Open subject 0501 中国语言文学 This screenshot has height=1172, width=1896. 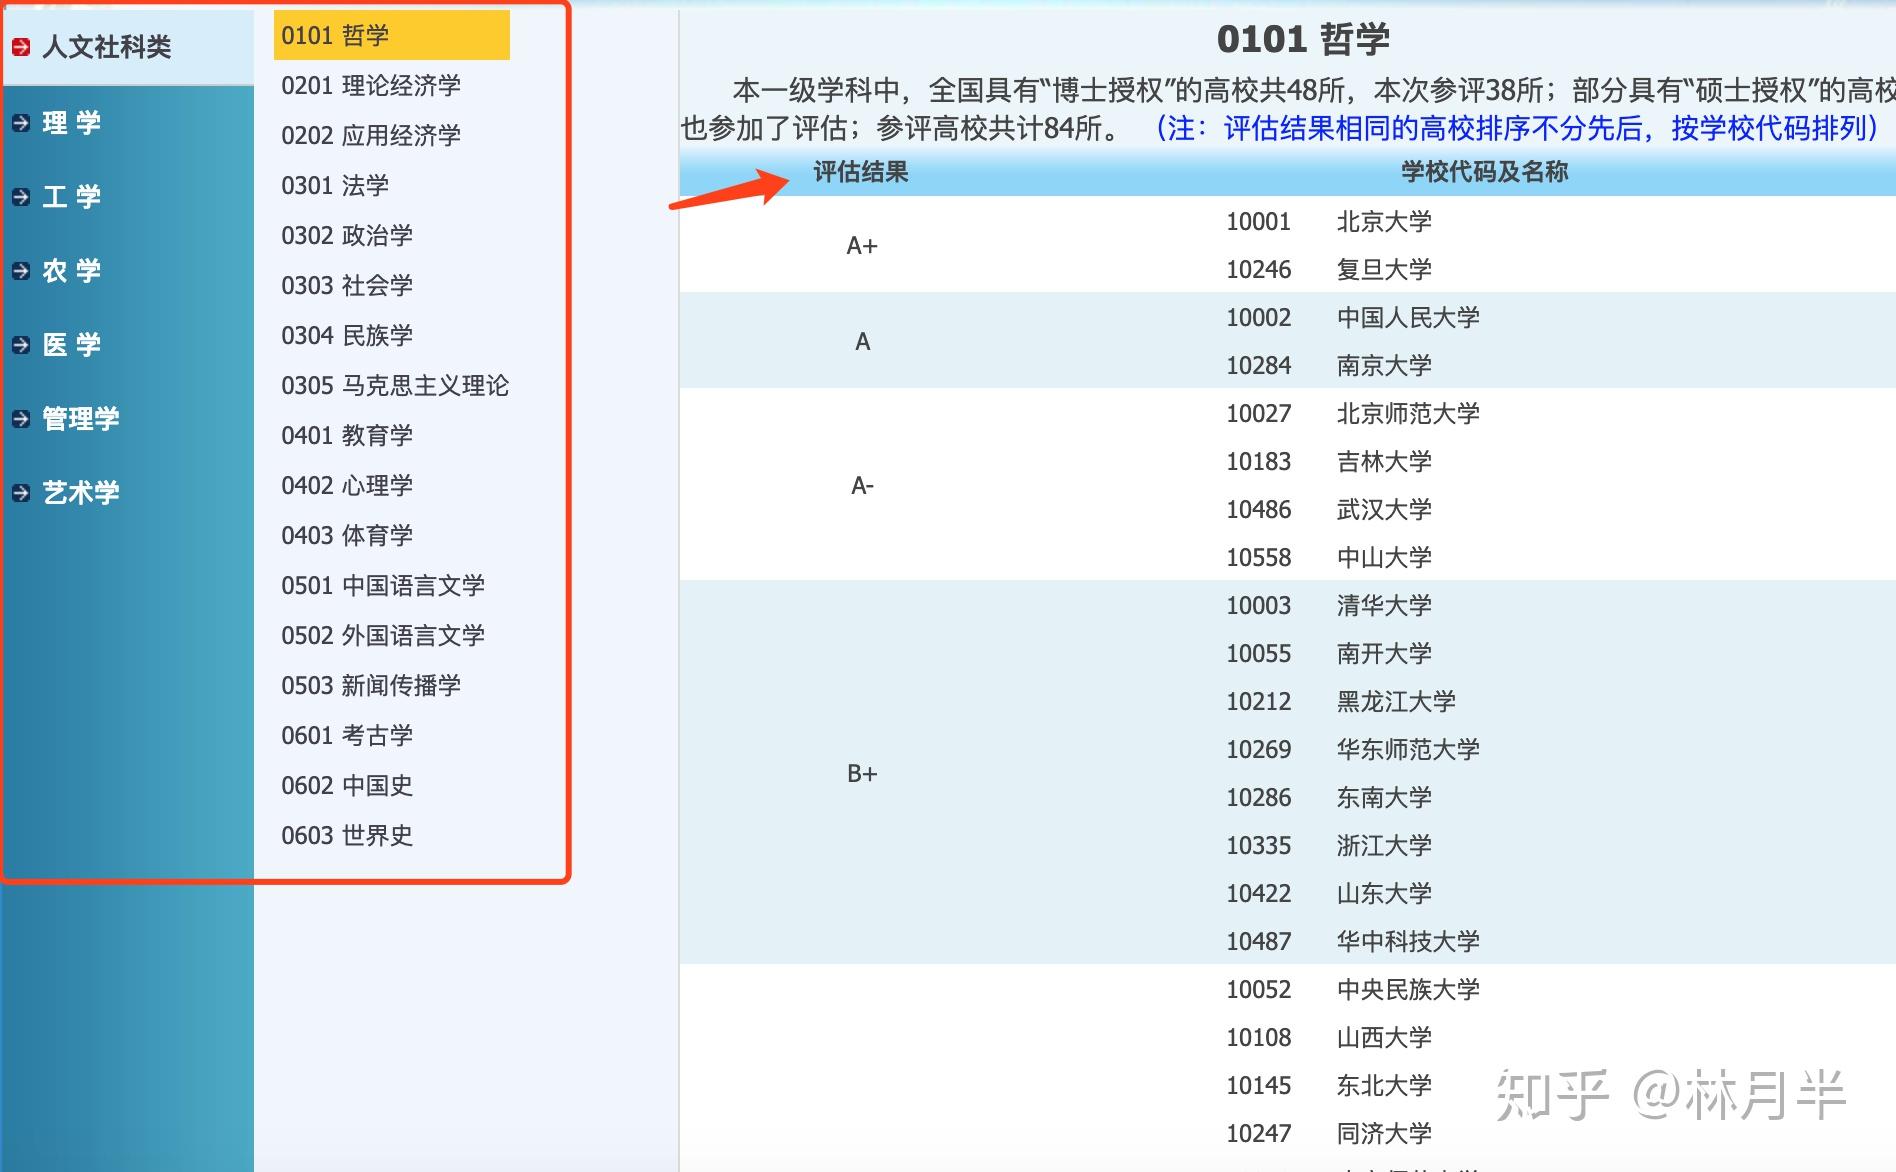click(x=383, y=585)
